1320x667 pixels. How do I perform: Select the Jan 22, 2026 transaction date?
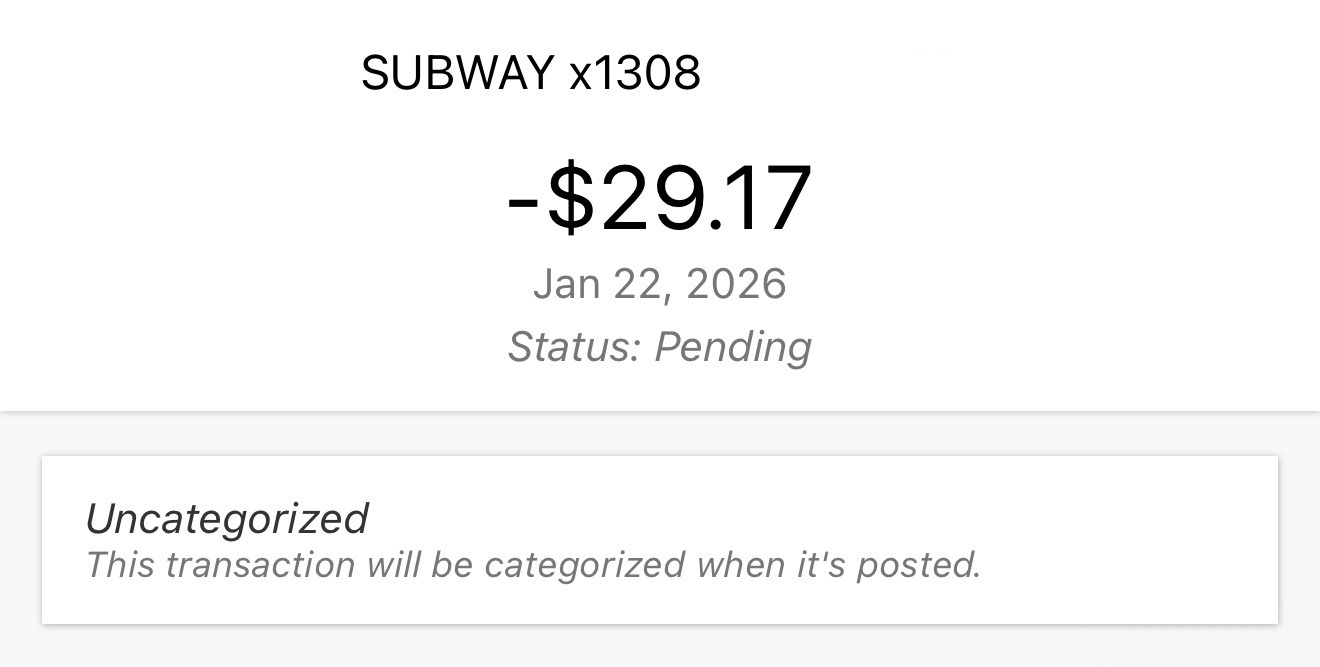pyautogui.click(x=659, y=284)
